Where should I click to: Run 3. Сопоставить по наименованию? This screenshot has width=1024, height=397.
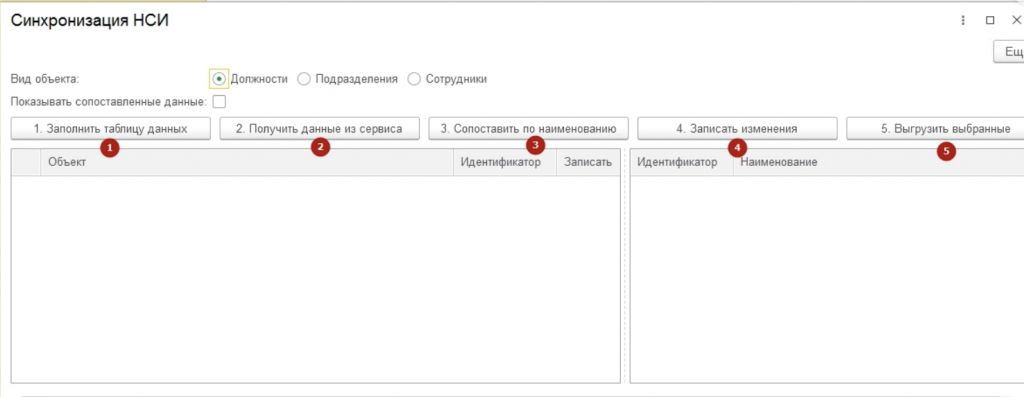coord(528,129)
